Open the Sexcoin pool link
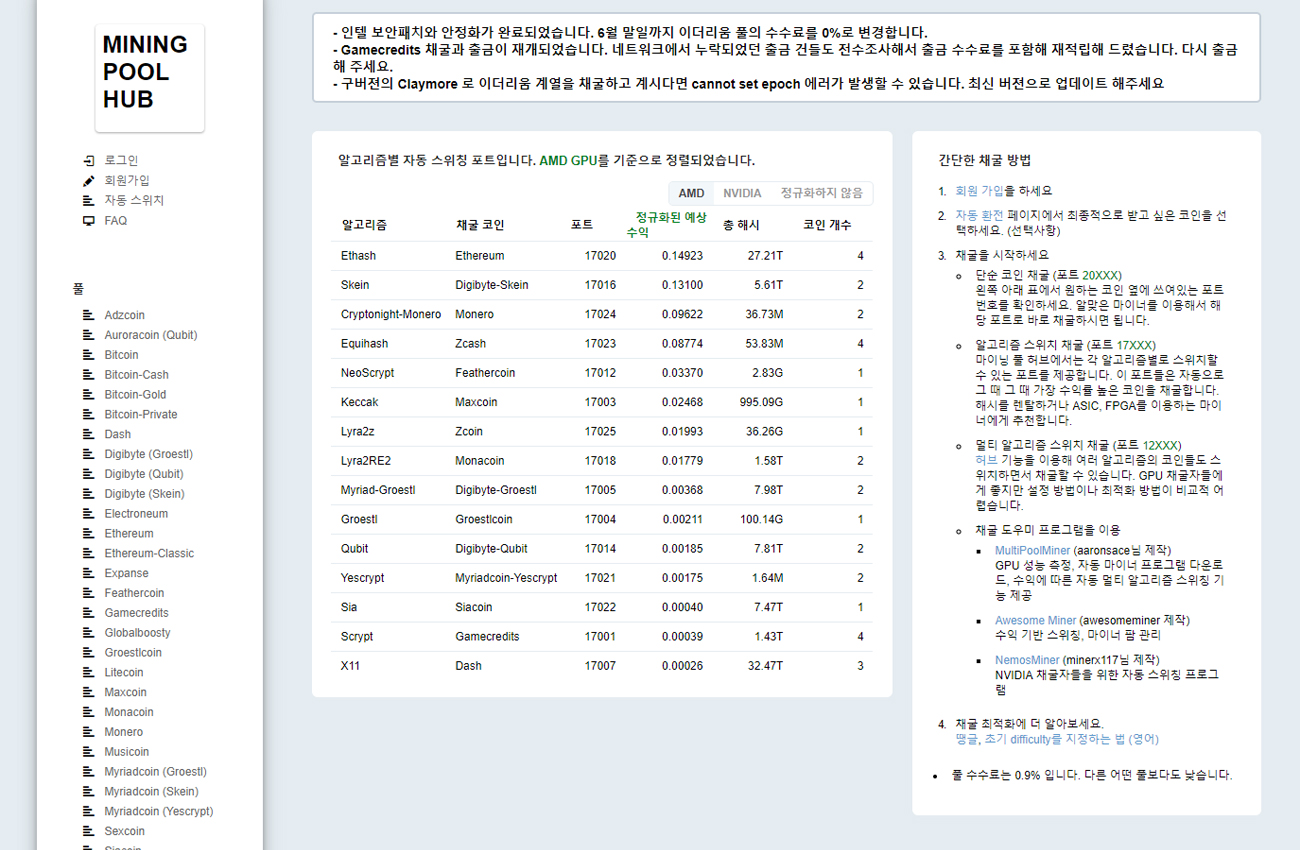Image resolution: width=1300 pixels, height=850 pixels. click(x=124, y=831)
